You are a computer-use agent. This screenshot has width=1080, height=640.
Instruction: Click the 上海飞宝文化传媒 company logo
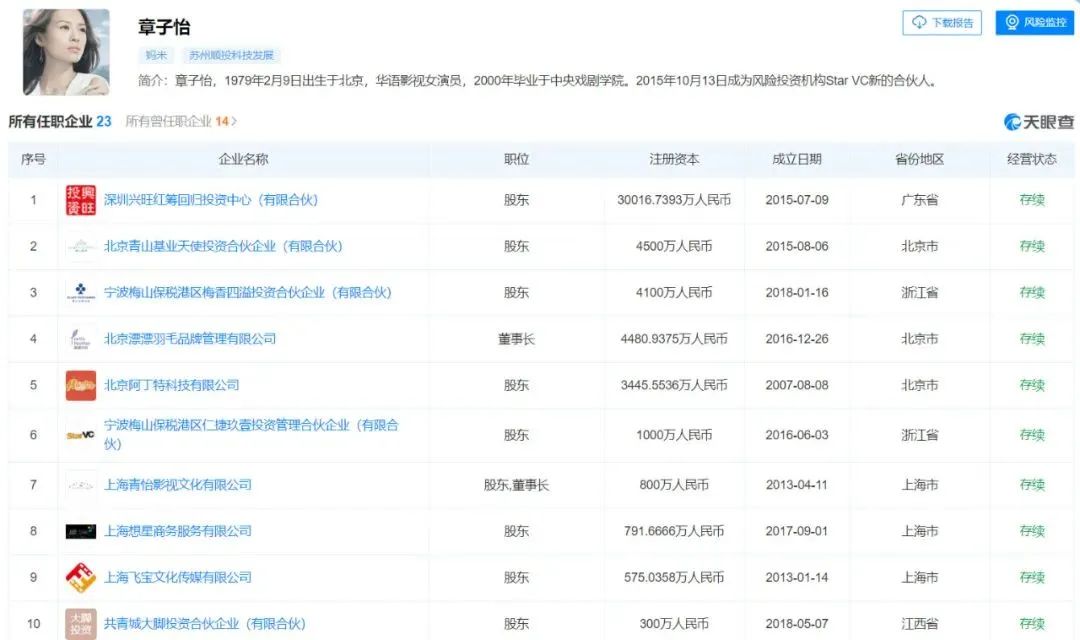[x=81, y=577]
